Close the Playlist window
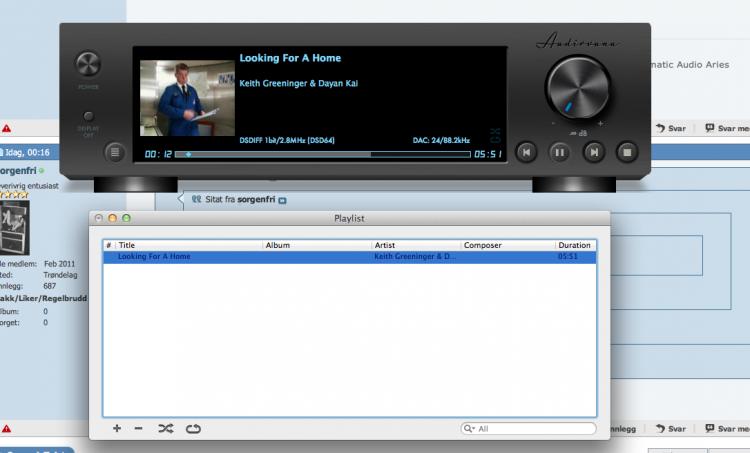Screen dimensions: 750x453 click(99, 218)
